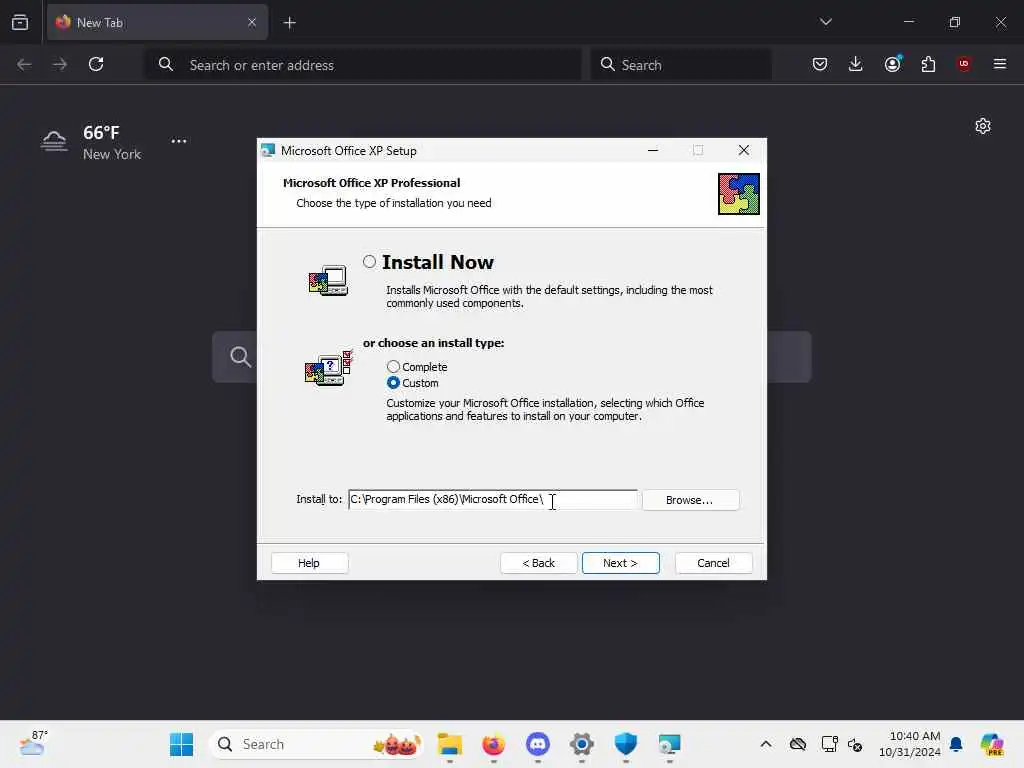Click the Install to path field
Image resolution: width=1024 pixels, height=768 pixels.
click(493, 500)
